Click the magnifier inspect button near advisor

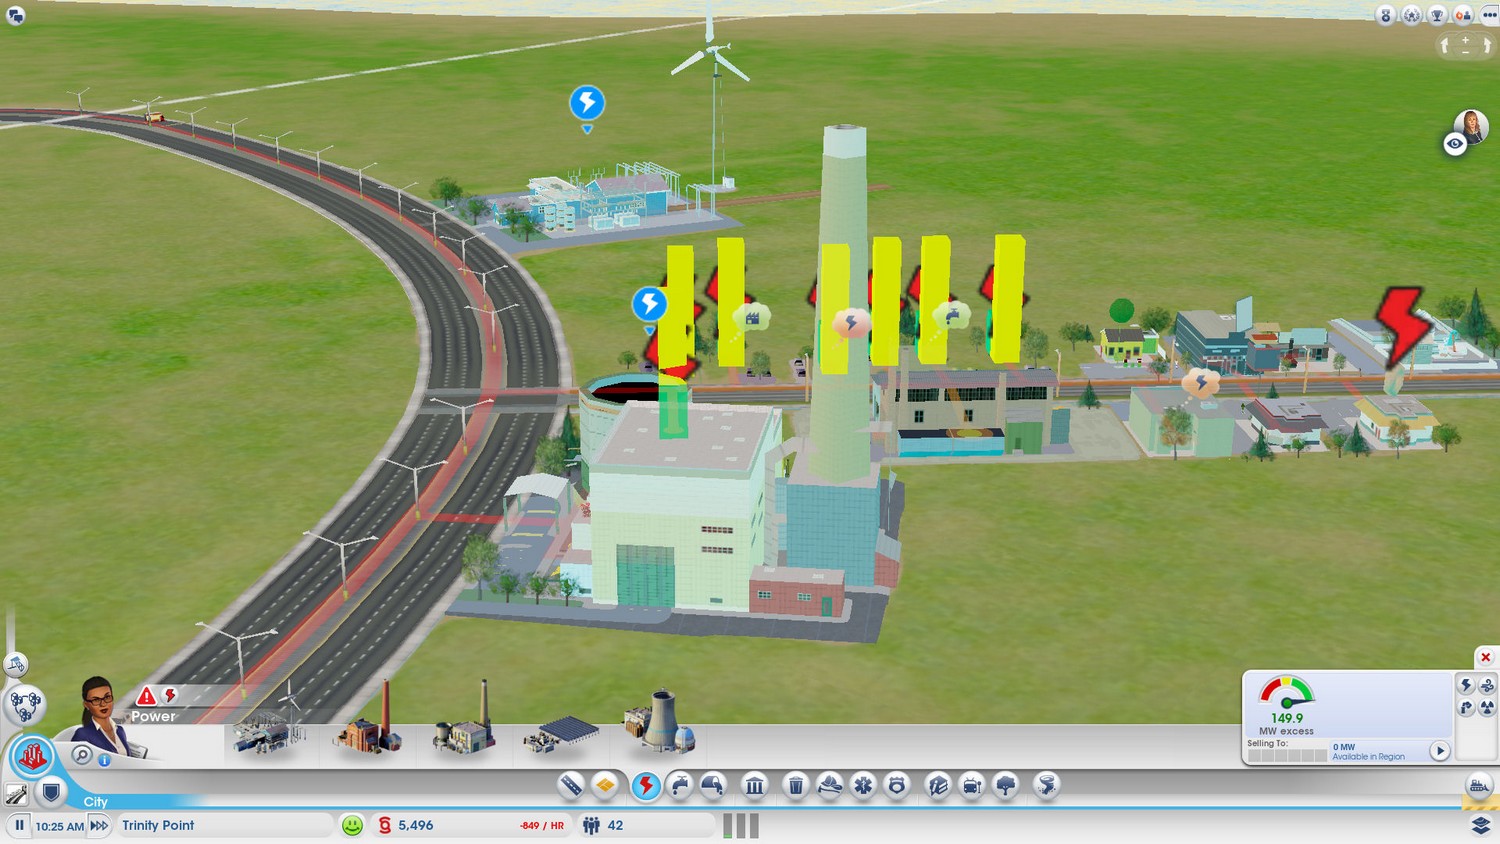tap(82, 755)
